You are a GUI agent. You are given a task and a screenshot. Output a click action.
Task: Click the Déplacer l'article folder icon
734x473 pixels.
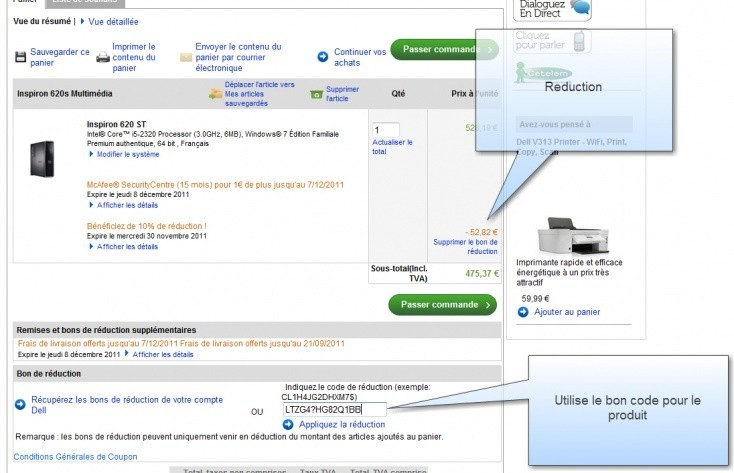[215, 94]
